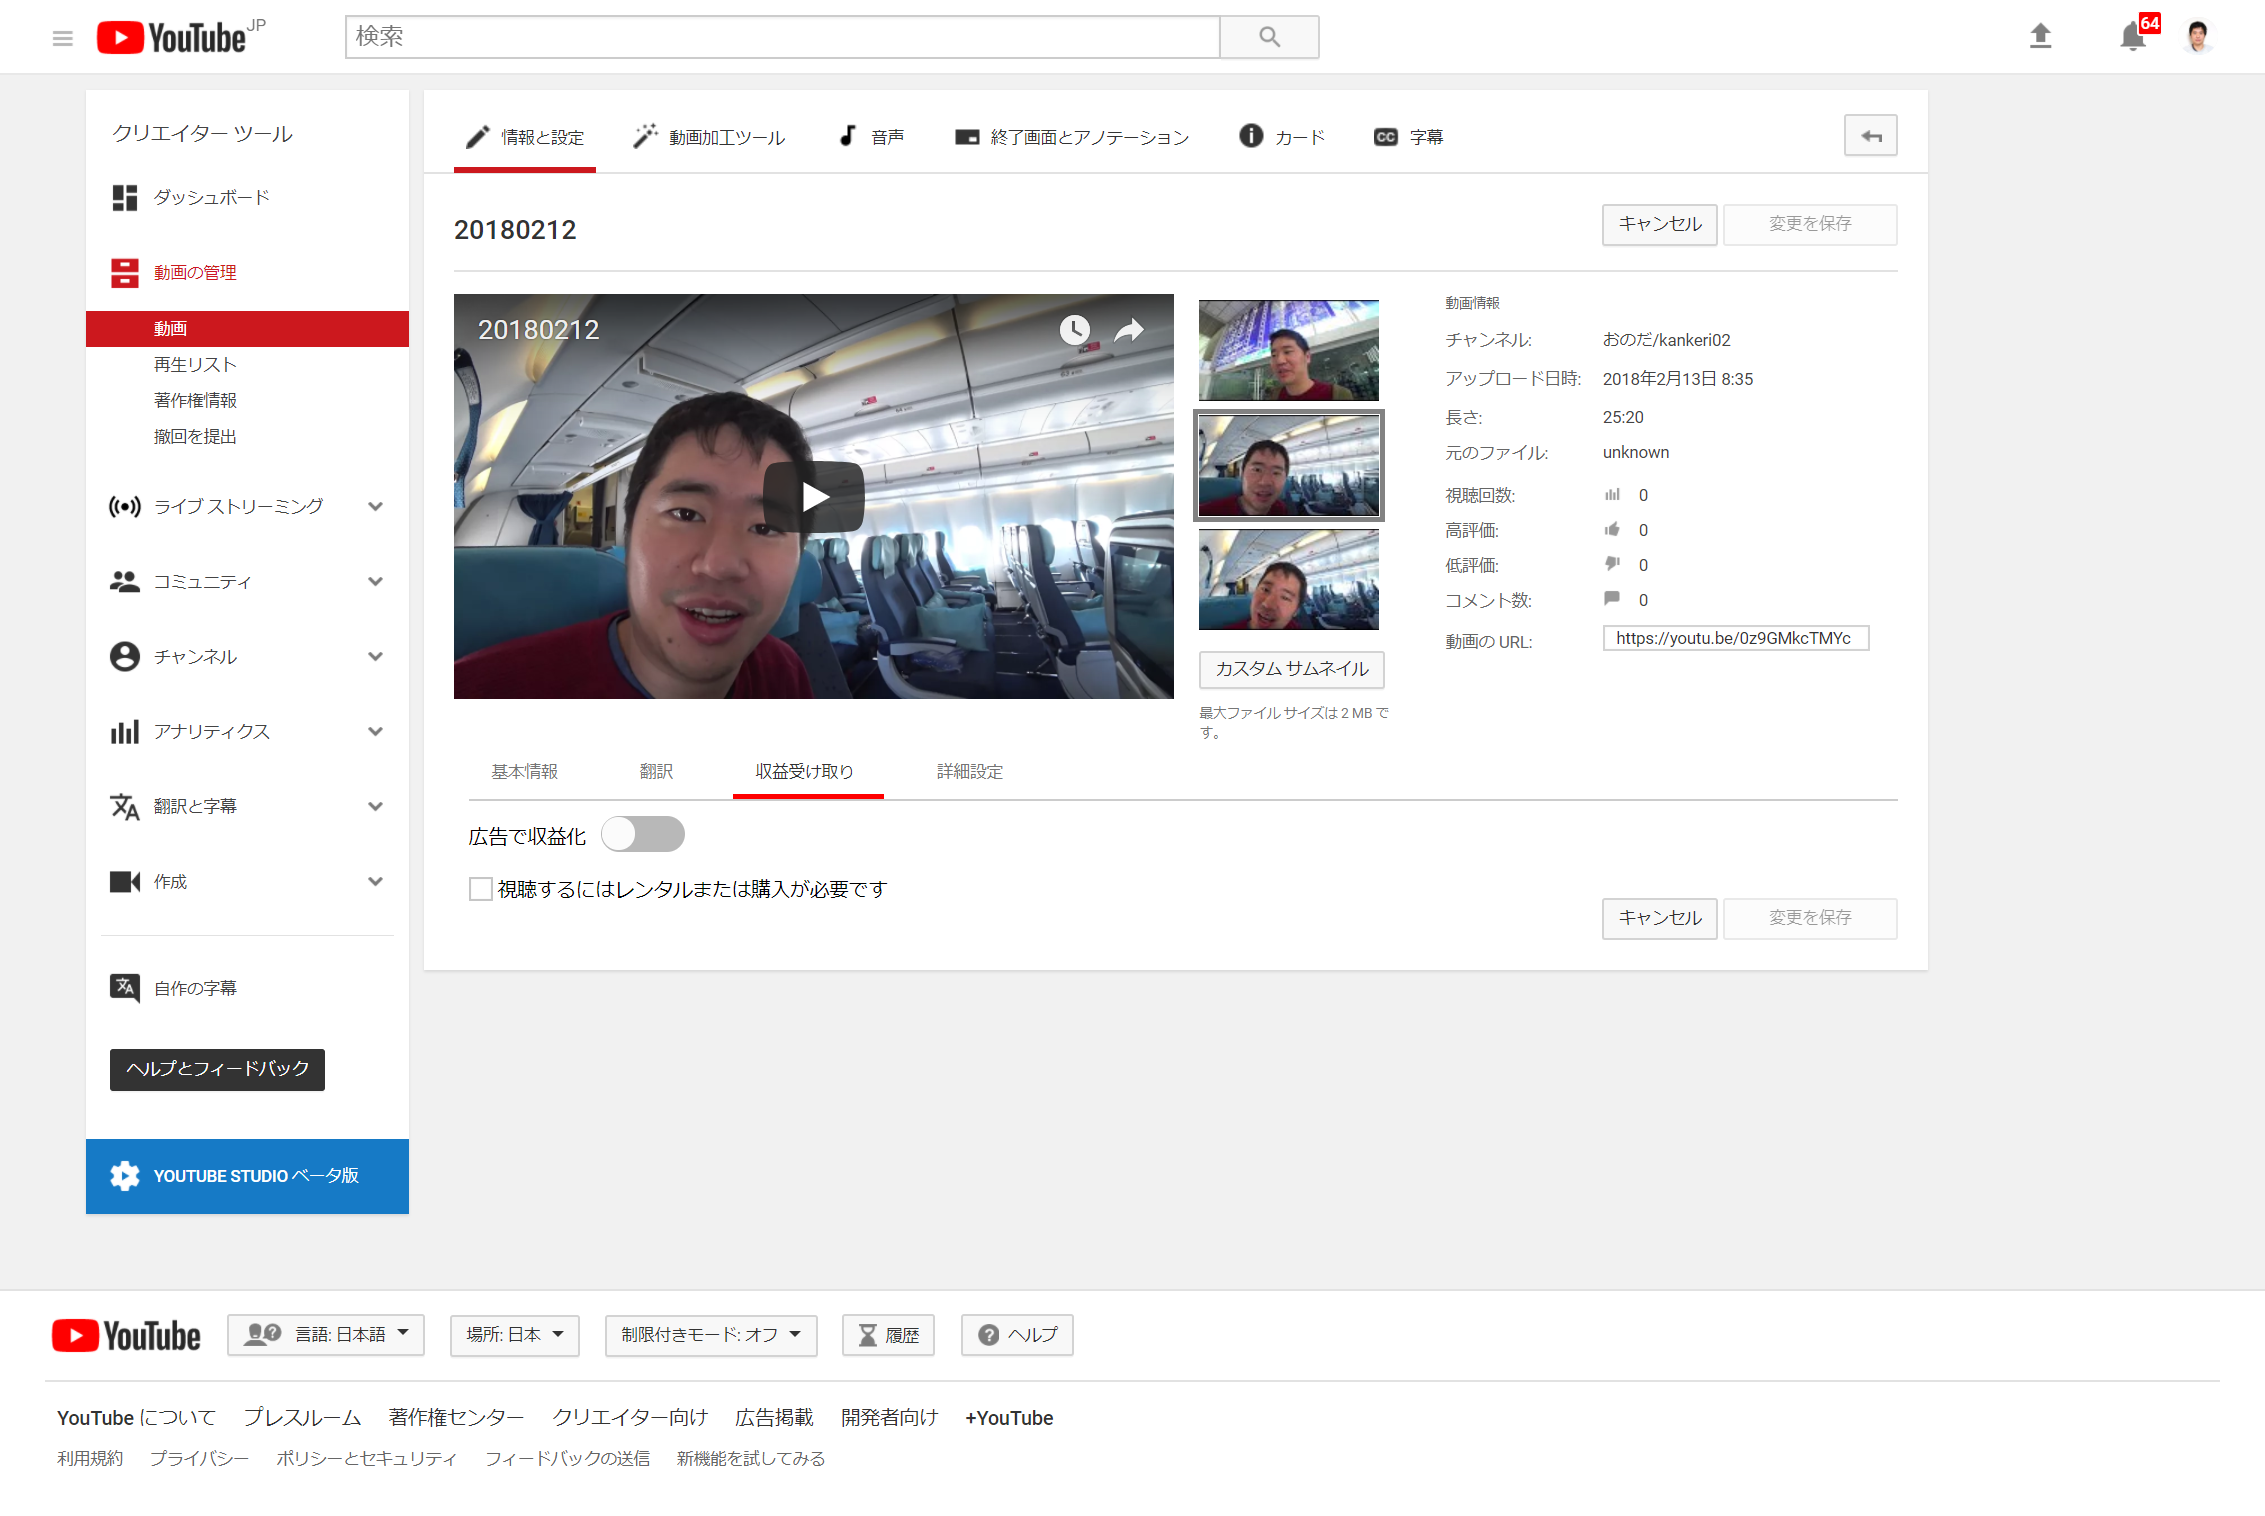Open the 音声 audio tab
The width and height of the screenshot is (2265, 1516).
click(871, 137)
